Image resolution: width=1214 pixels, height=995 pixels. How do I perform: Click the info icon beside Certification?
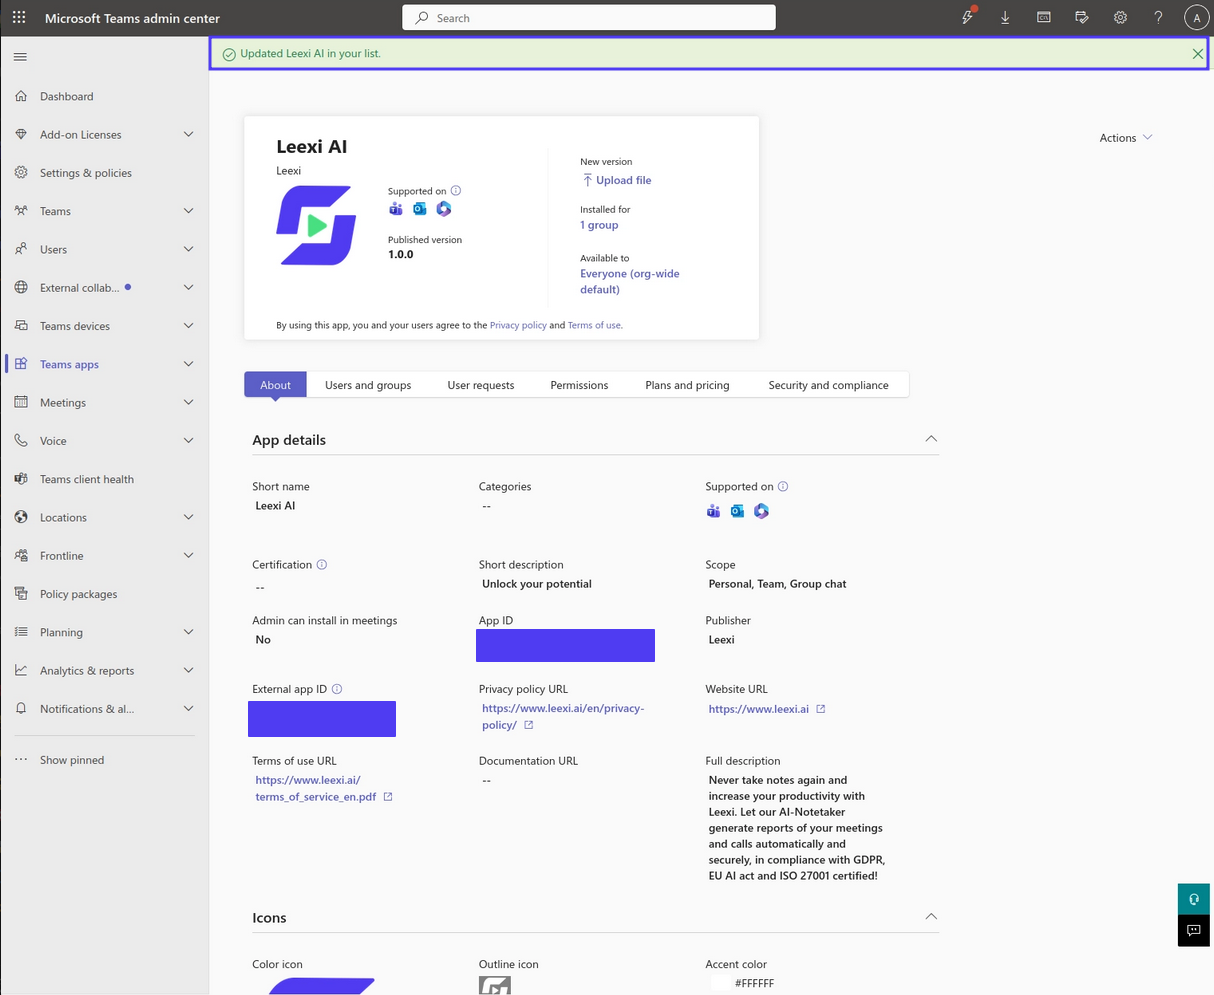(x=322, y=565)
